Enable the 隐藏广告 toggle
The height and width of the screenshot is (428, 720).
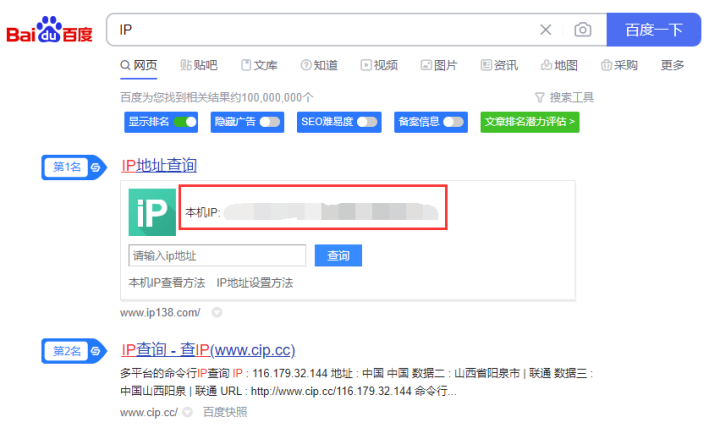pos(270,122)
